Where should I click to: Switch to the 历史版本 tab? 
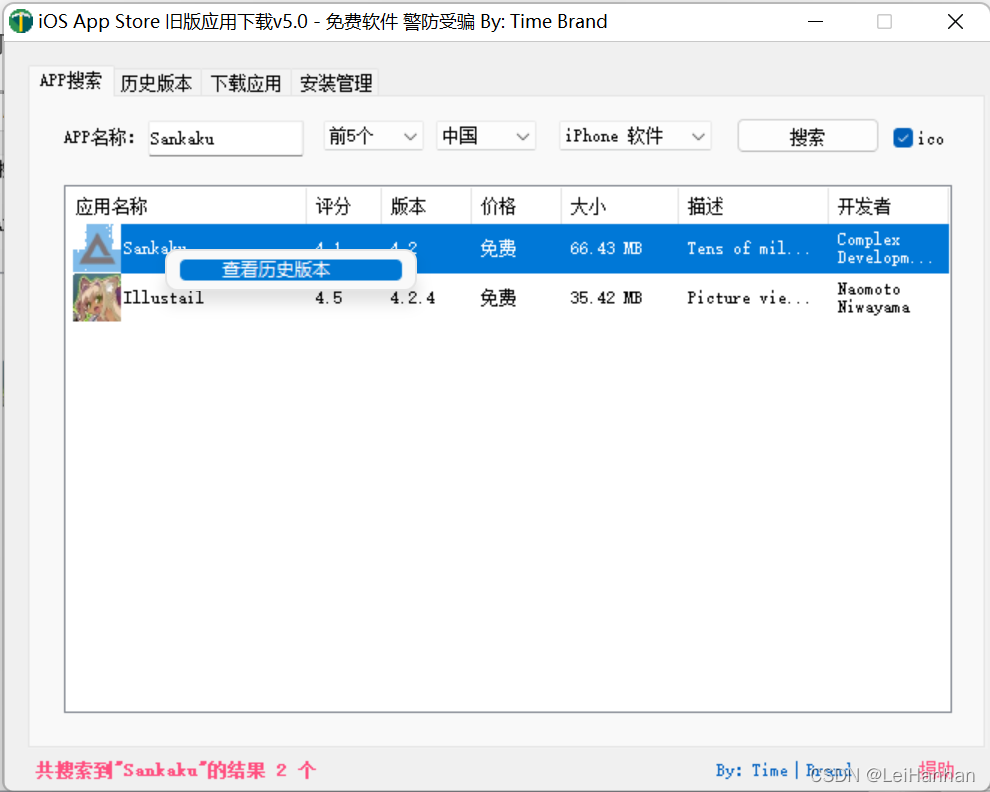(157, 83)
